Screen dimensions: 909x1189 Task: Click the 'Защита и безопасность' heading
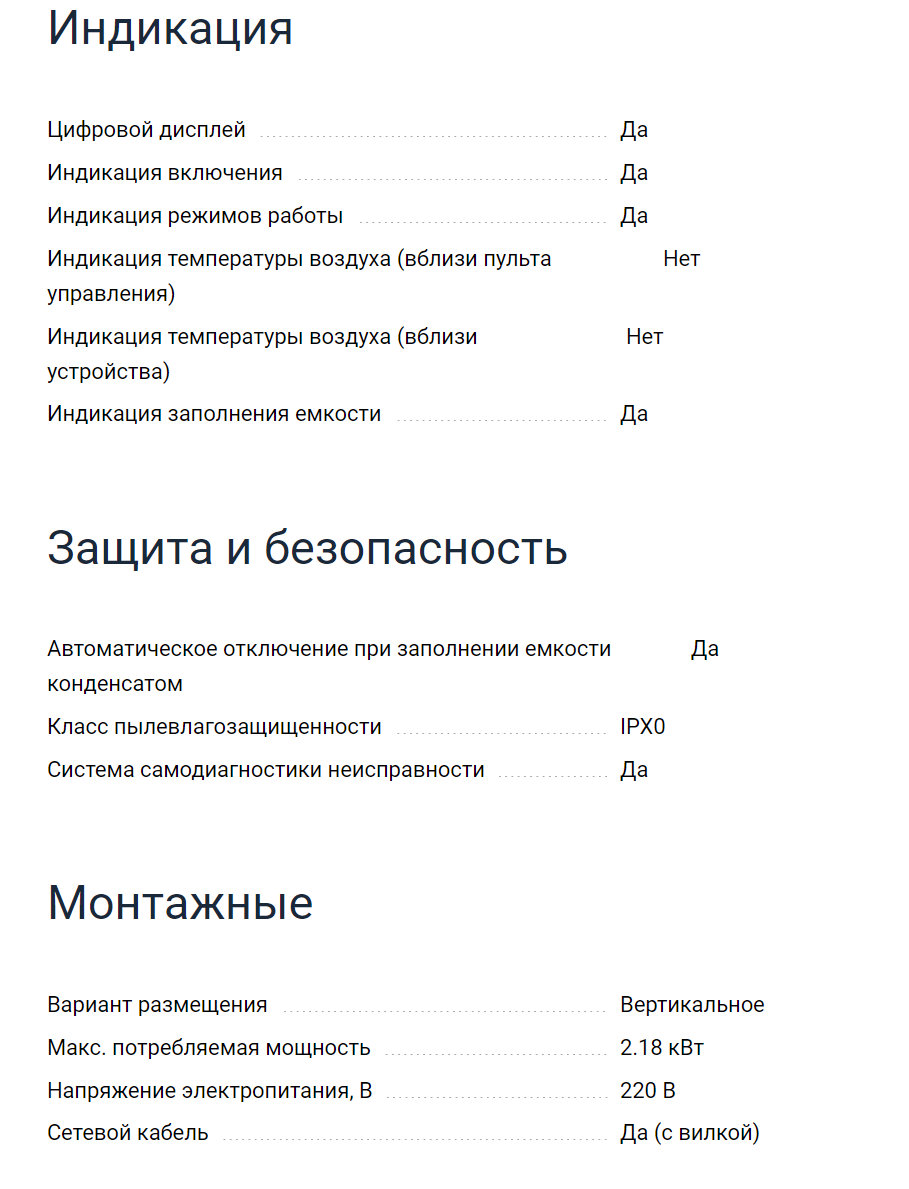click(307, 547)
